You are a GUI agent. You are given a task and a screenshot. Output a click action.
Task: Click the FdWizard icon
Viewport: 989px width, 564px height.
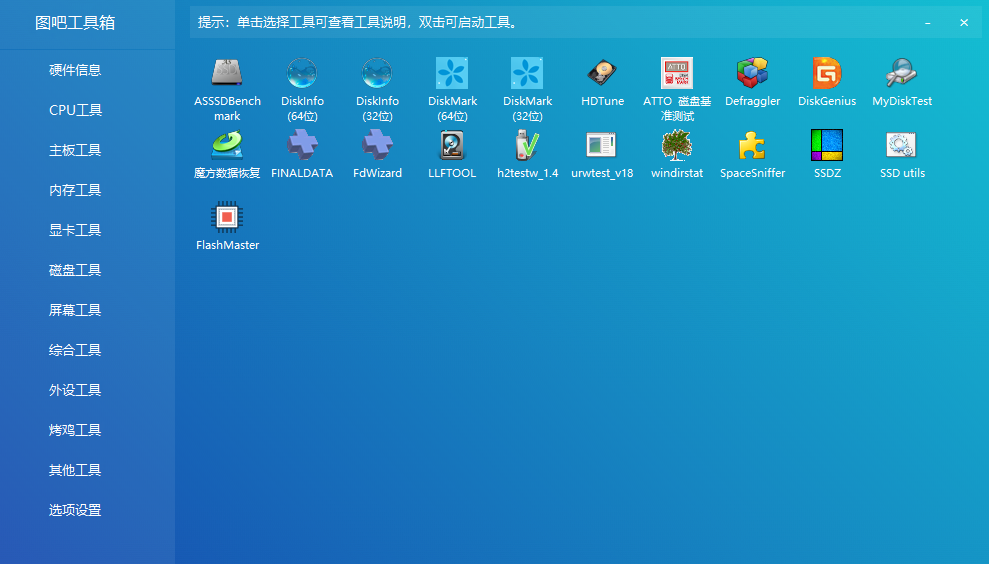[x=377, y=145]
